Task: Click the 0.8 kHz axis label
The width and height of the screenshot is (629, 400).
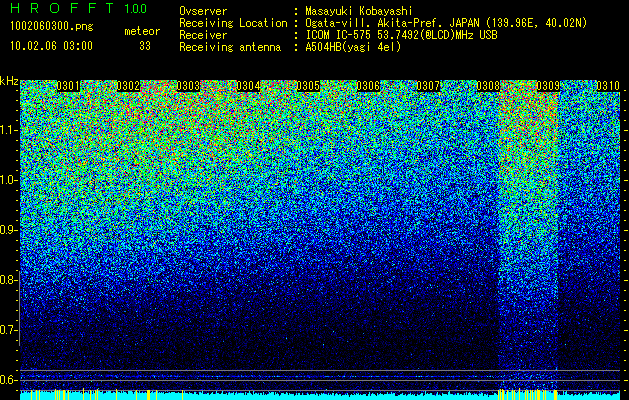Action: [x=9, y=280]
